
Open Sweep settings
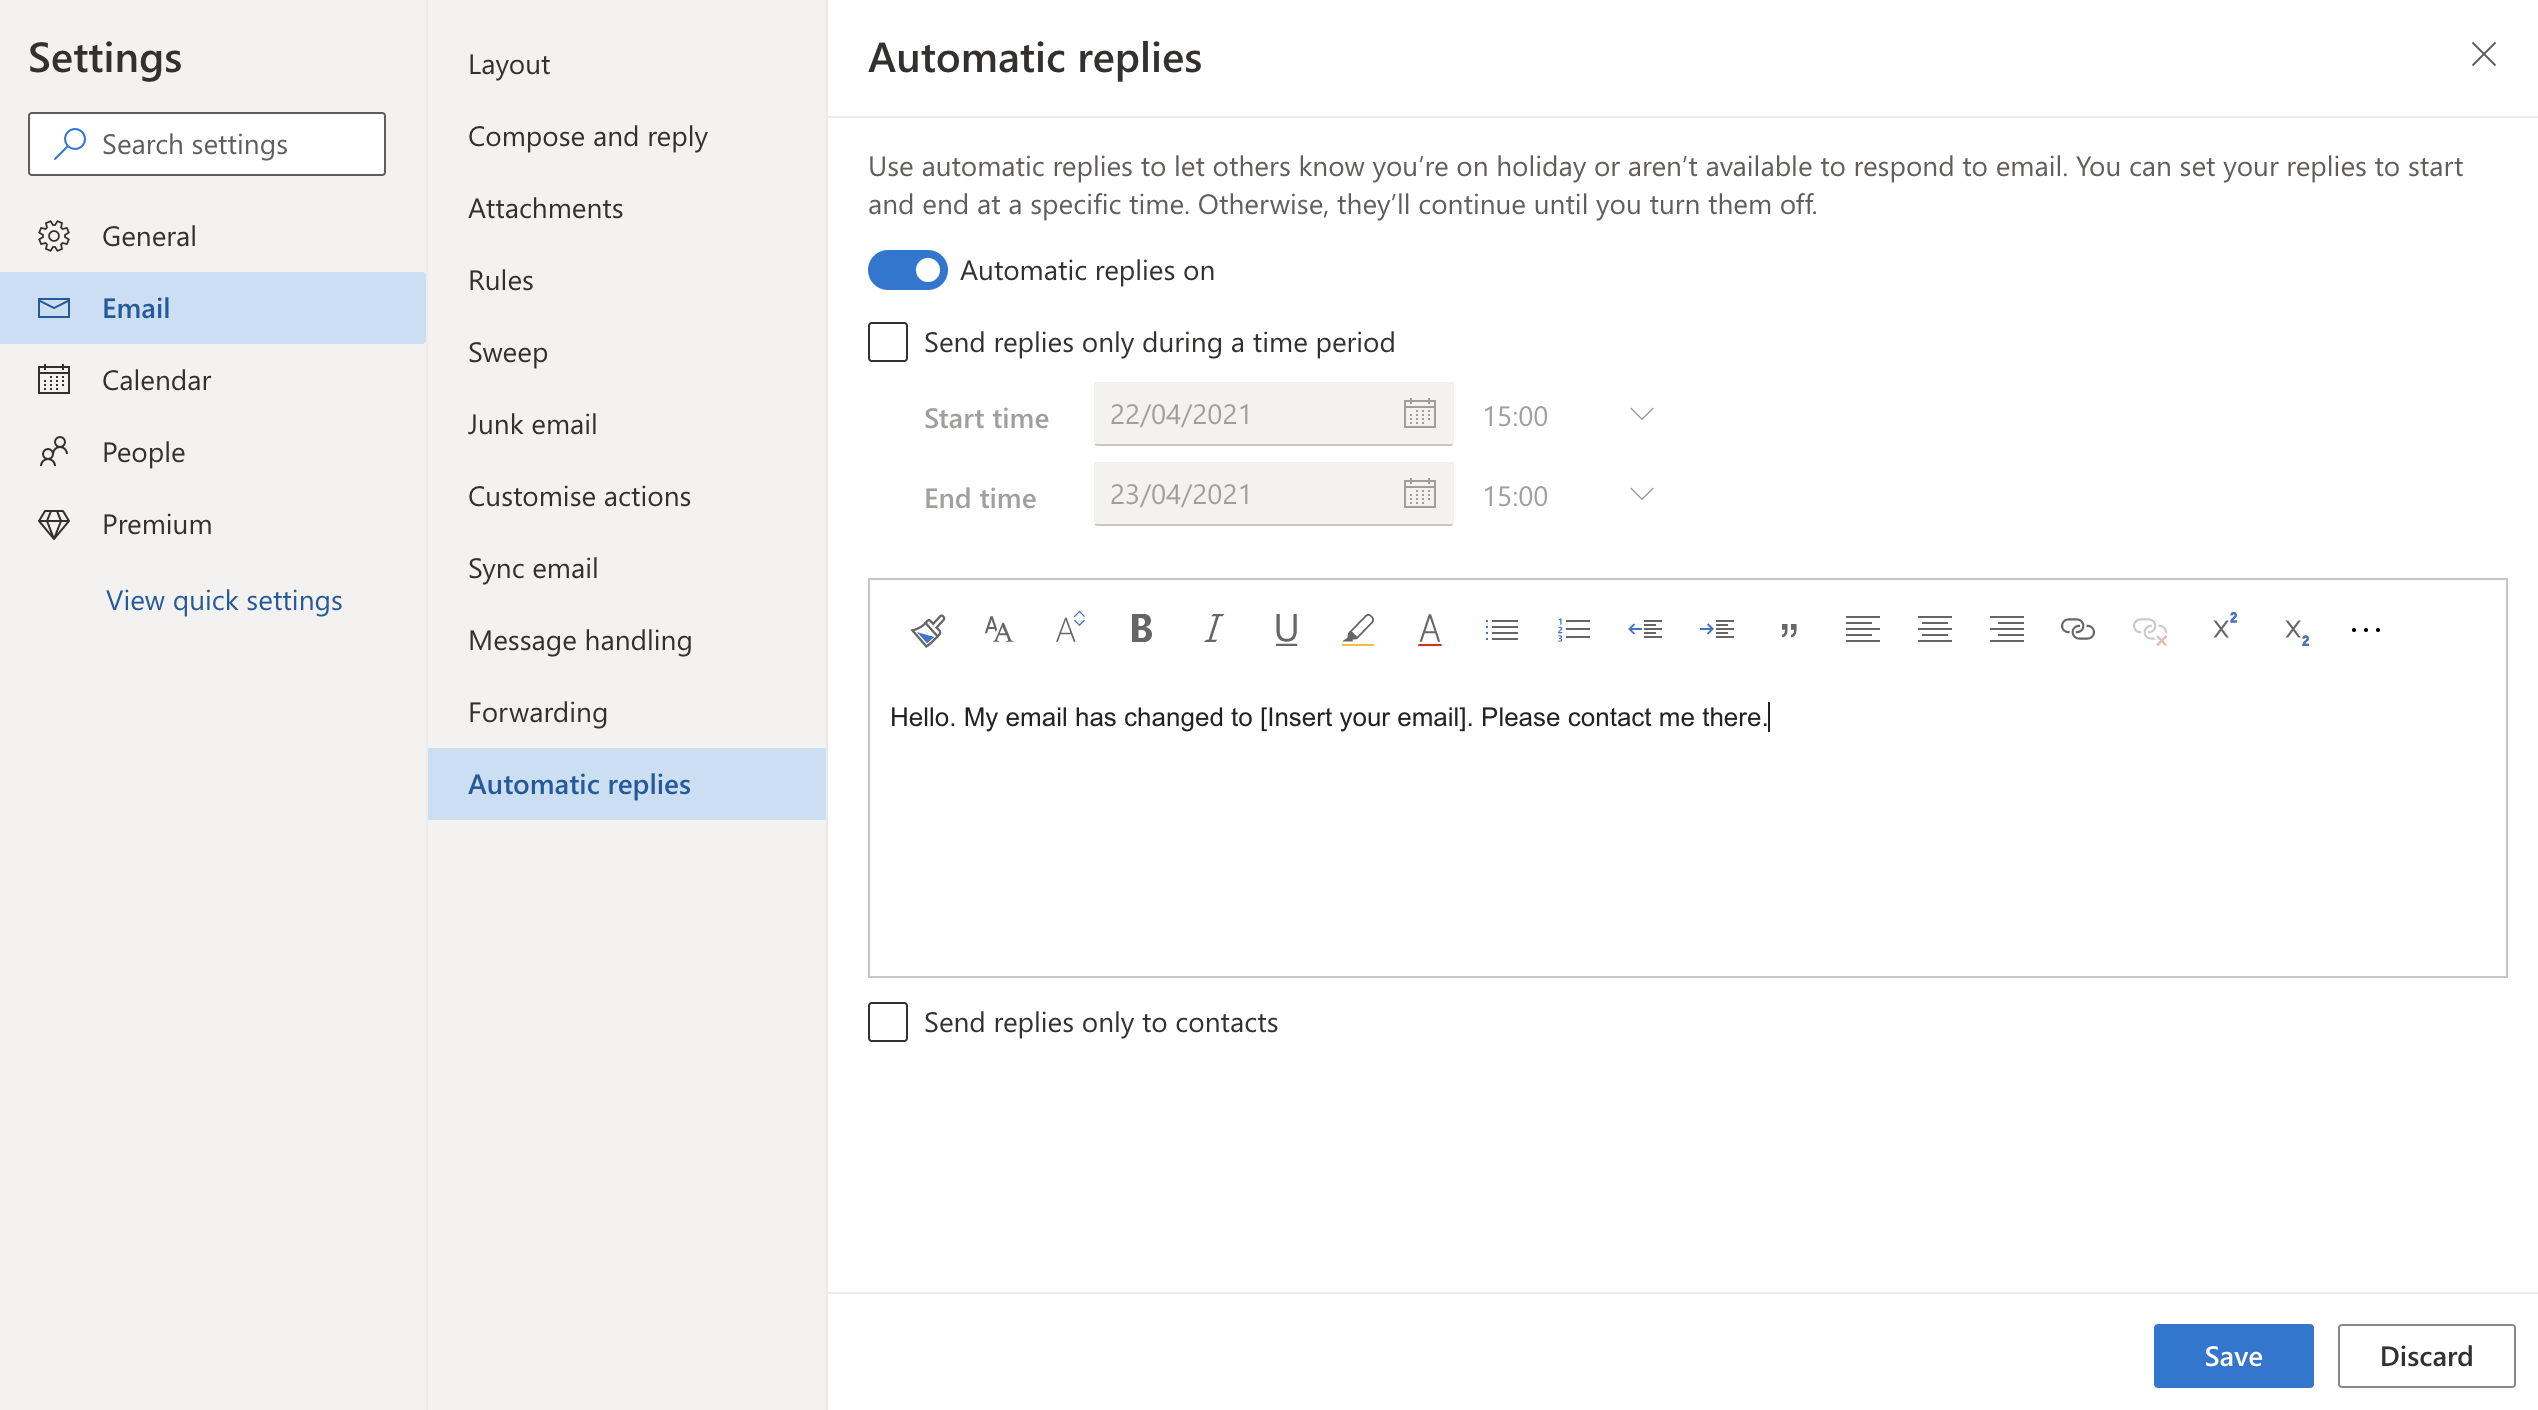point(627,352)
